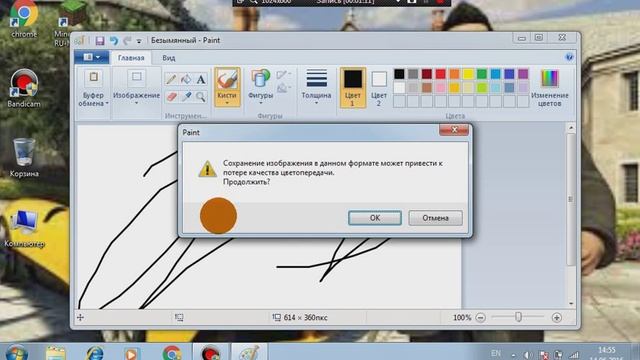Open the Windows Start button
640x360 pixels.
point(17,352)
